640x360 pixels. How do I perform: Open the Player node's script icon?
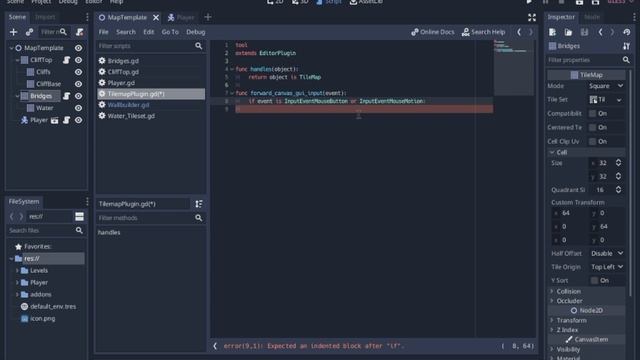point(66,120)
